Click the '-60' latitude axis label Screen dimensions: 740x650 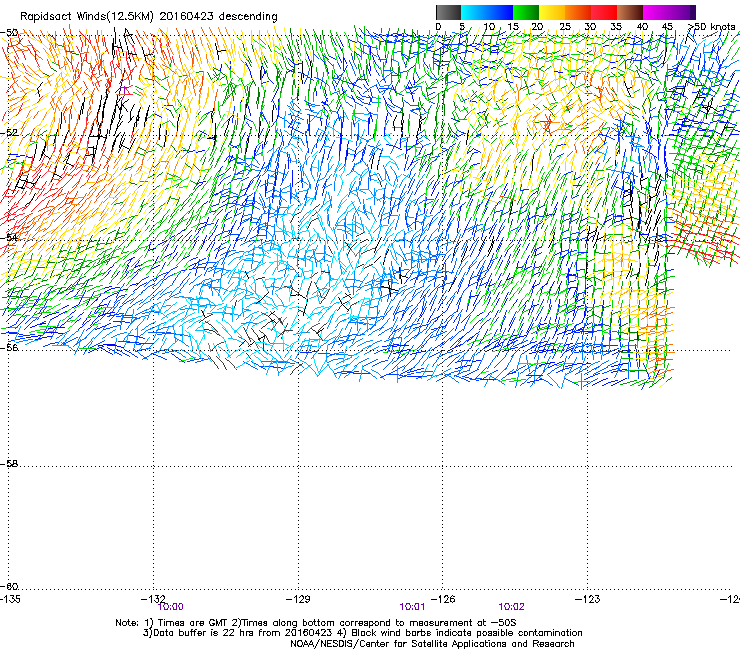point(9,586)
